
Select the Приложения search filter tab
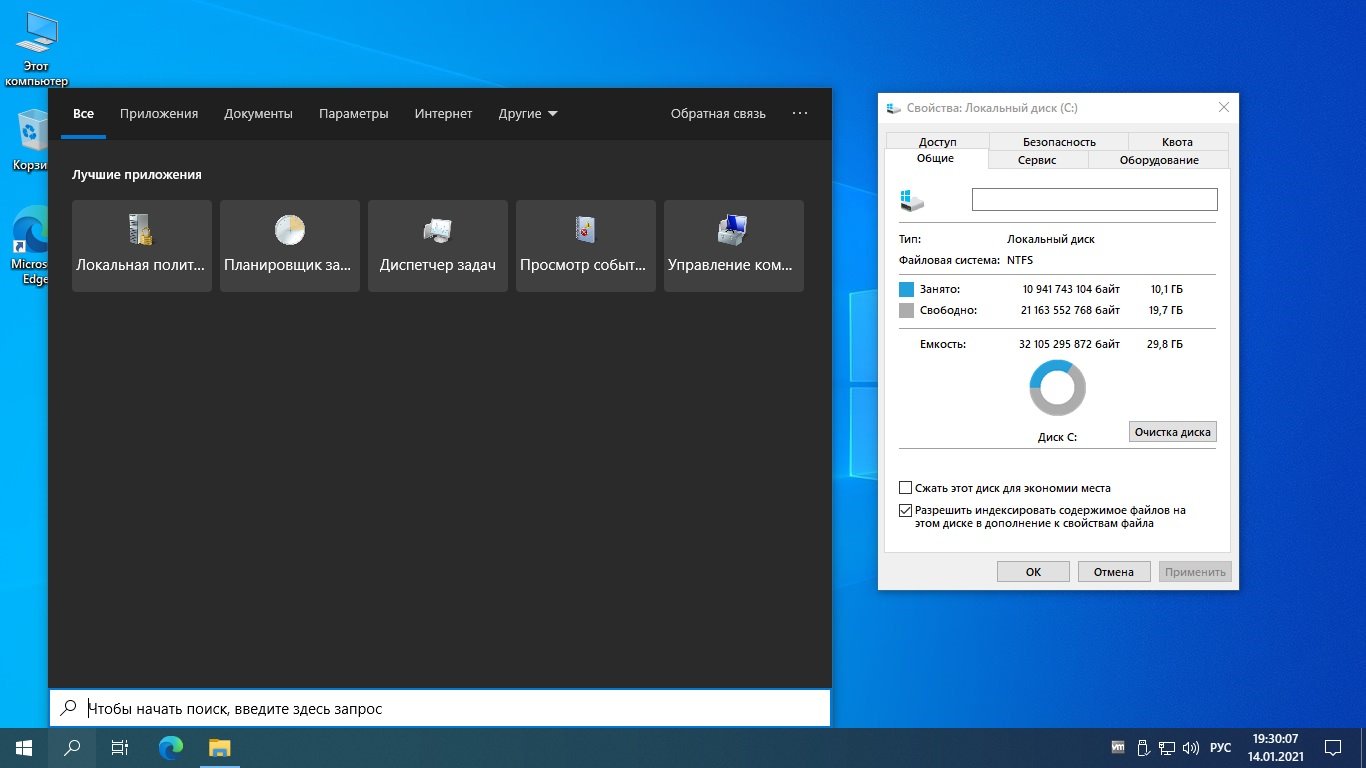pyautogui.click(x=159, y=114)
